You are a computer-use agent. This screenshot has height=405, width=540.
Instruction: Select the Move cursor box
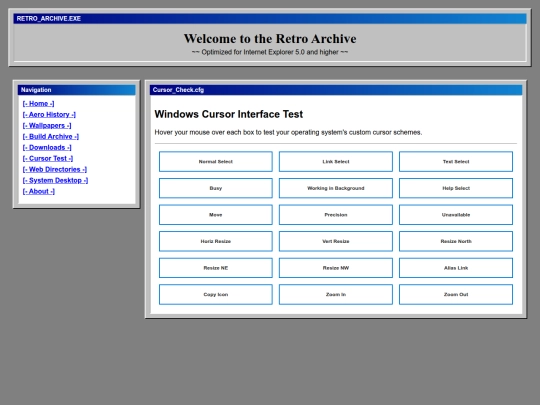tap(216, 215)
